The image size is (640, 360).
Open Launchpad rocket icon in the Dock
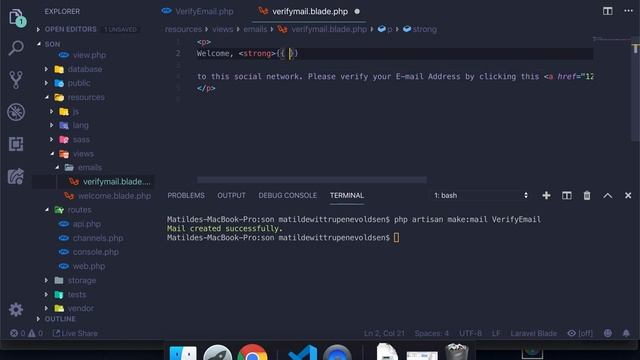(x=218, y=353)
